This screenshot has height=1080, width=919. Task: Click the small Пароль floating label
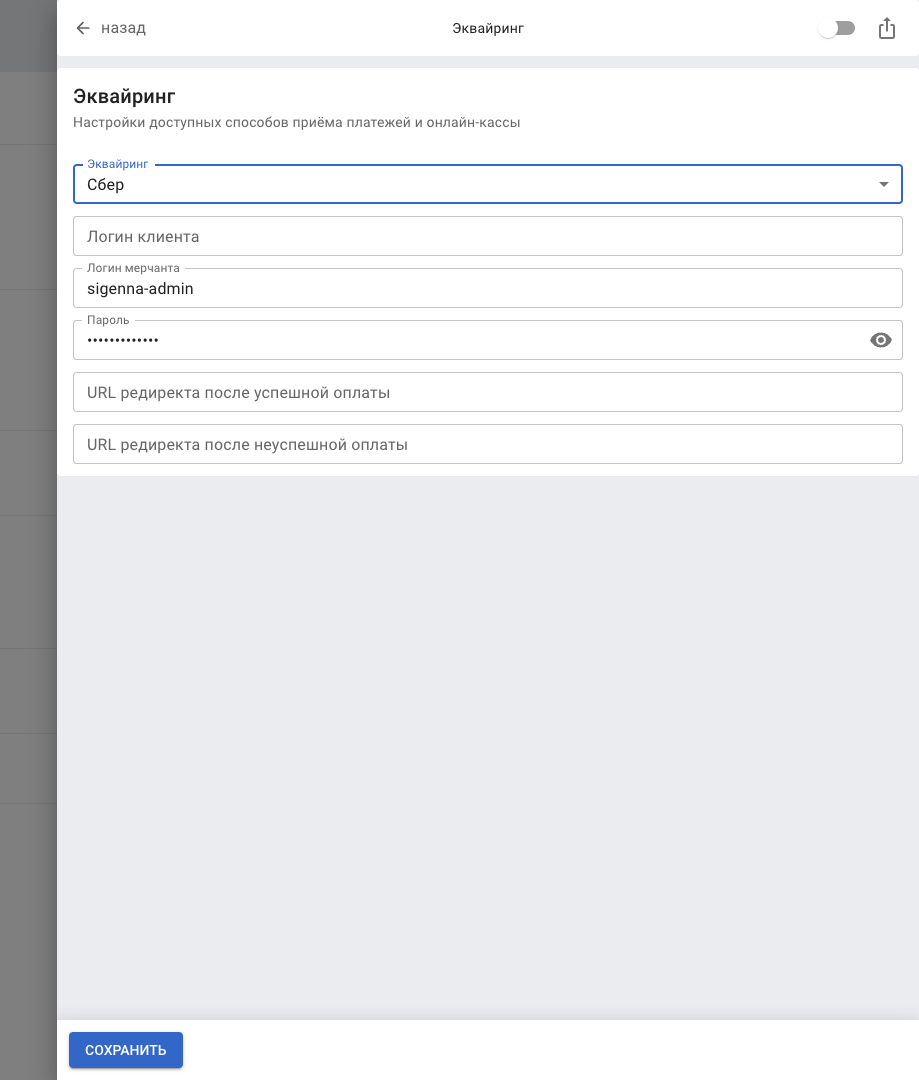tap(108, 321)
